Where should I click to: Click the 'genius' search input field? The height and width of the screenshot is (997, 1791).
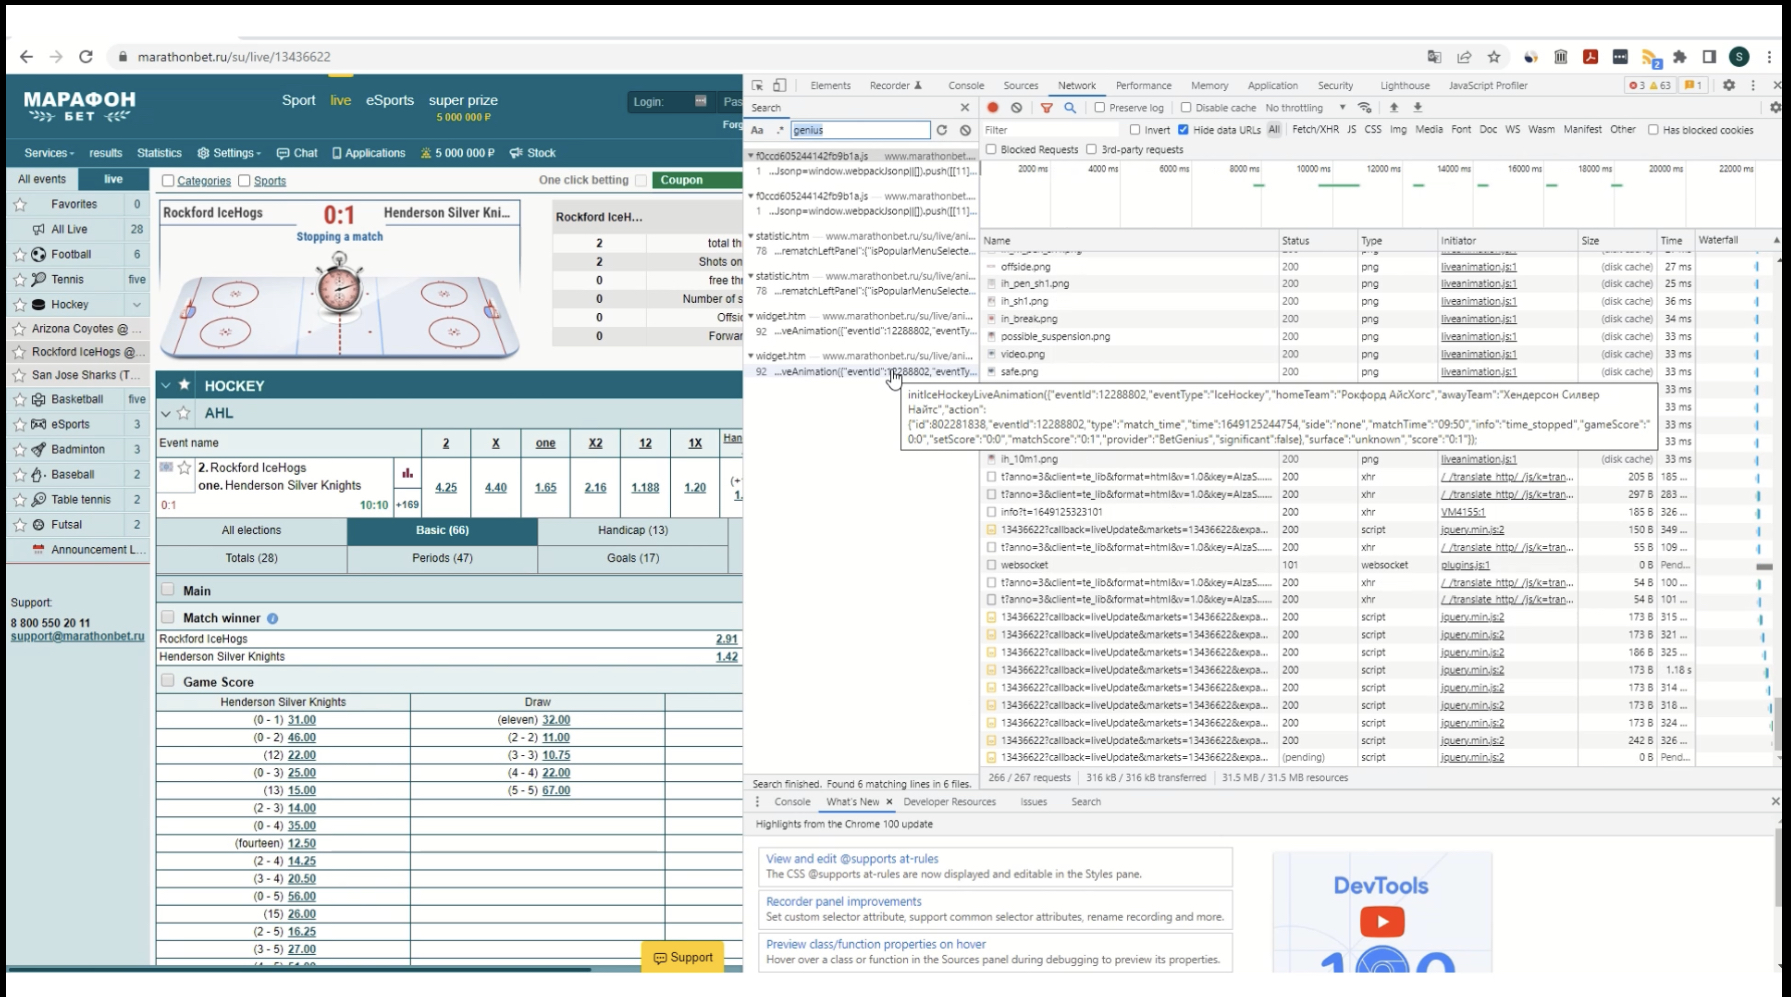pyautogui.click(x=860, y=130)
